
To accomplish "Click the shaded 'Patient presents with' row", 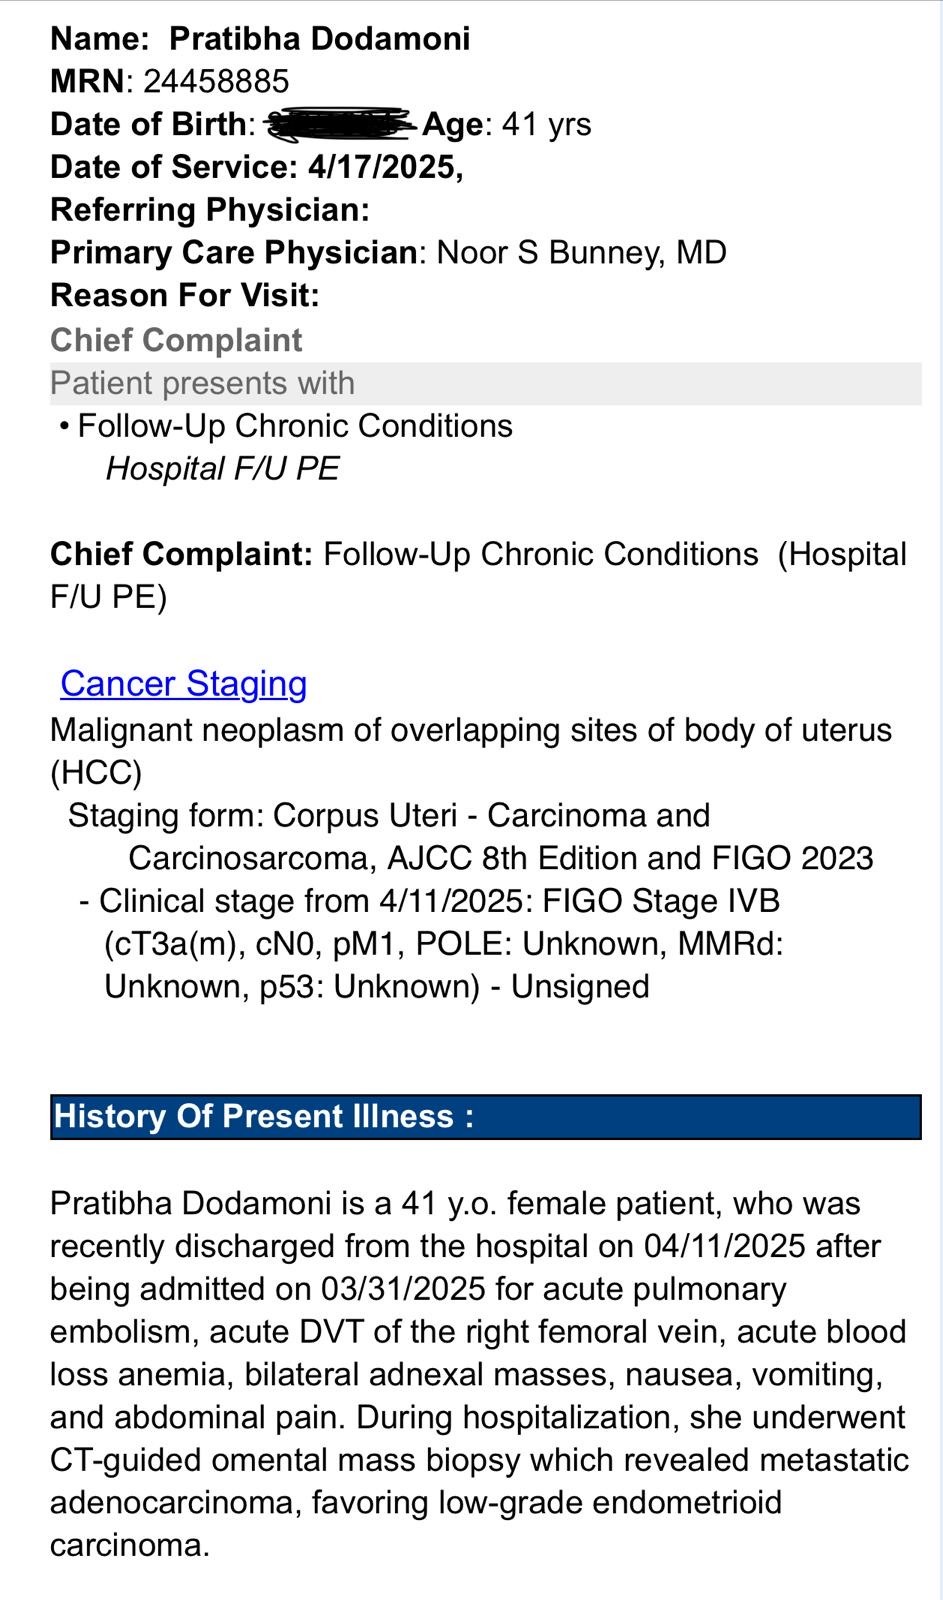I will point(485,384).
